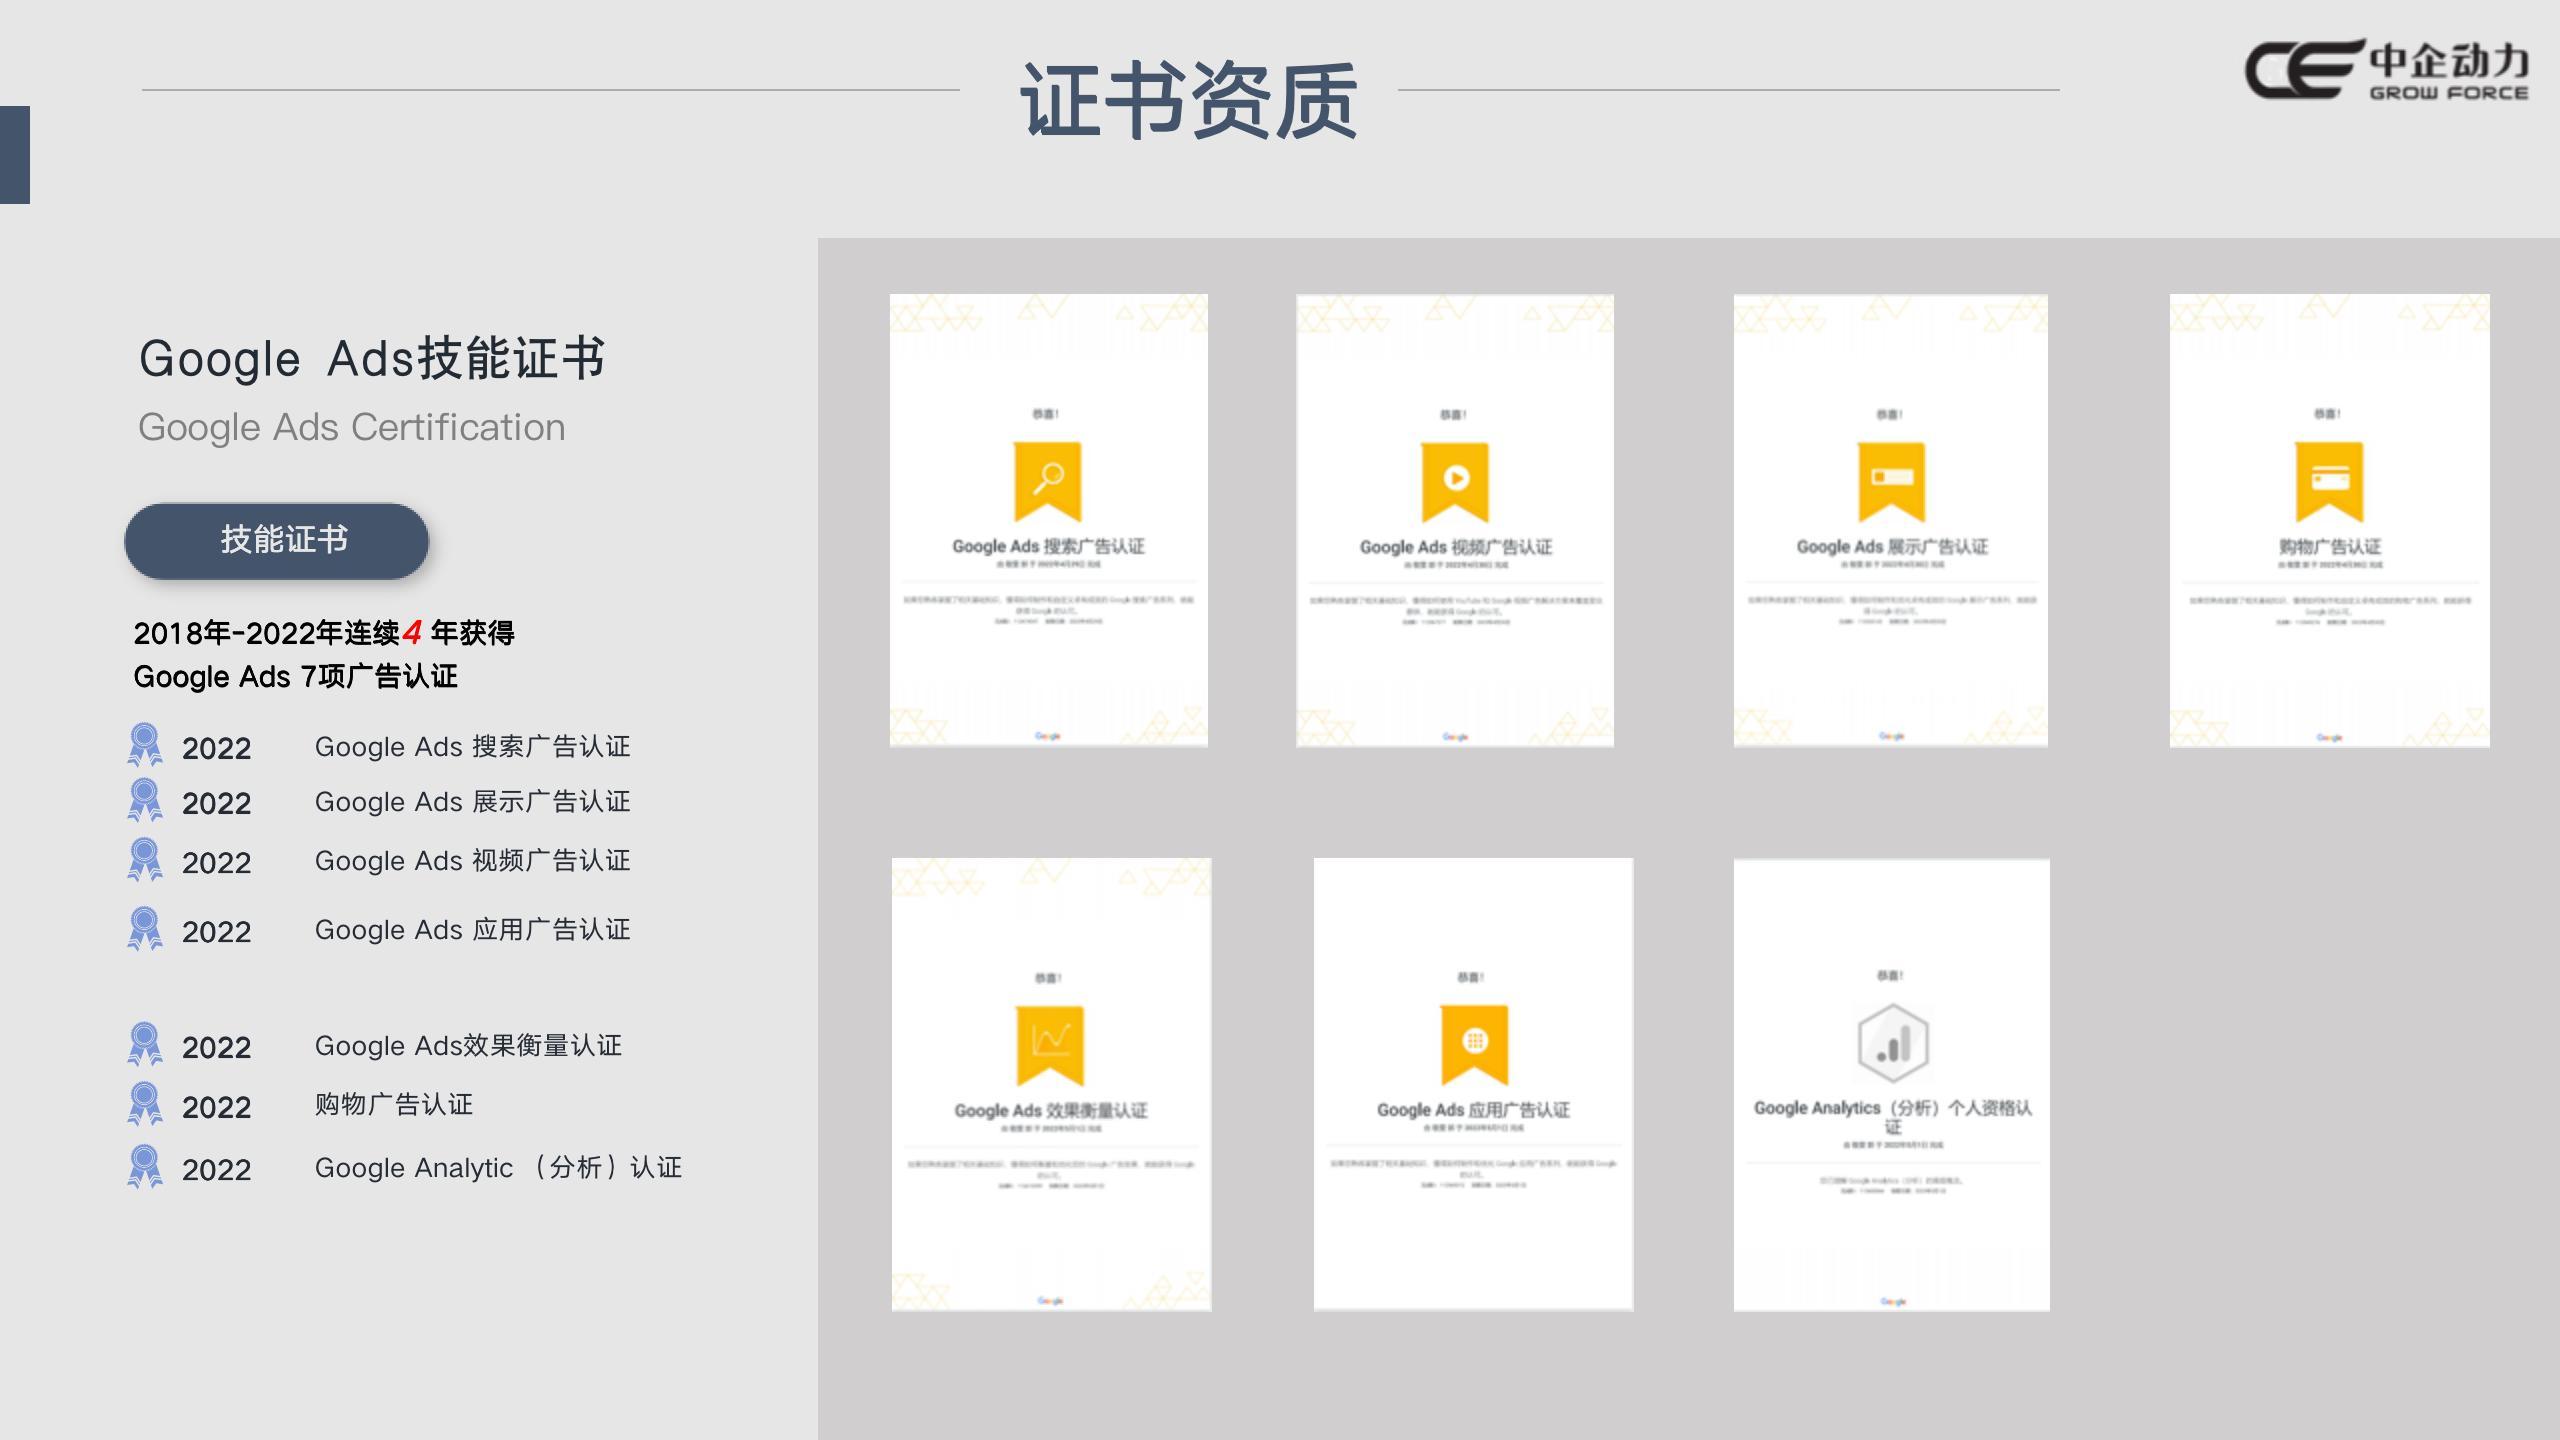Select the text Google Ads效果衡量认证 in list
Image resolution: width=2560 pixels, height=1440 pixels.
pyautogui.click(x=468, y=1046)
